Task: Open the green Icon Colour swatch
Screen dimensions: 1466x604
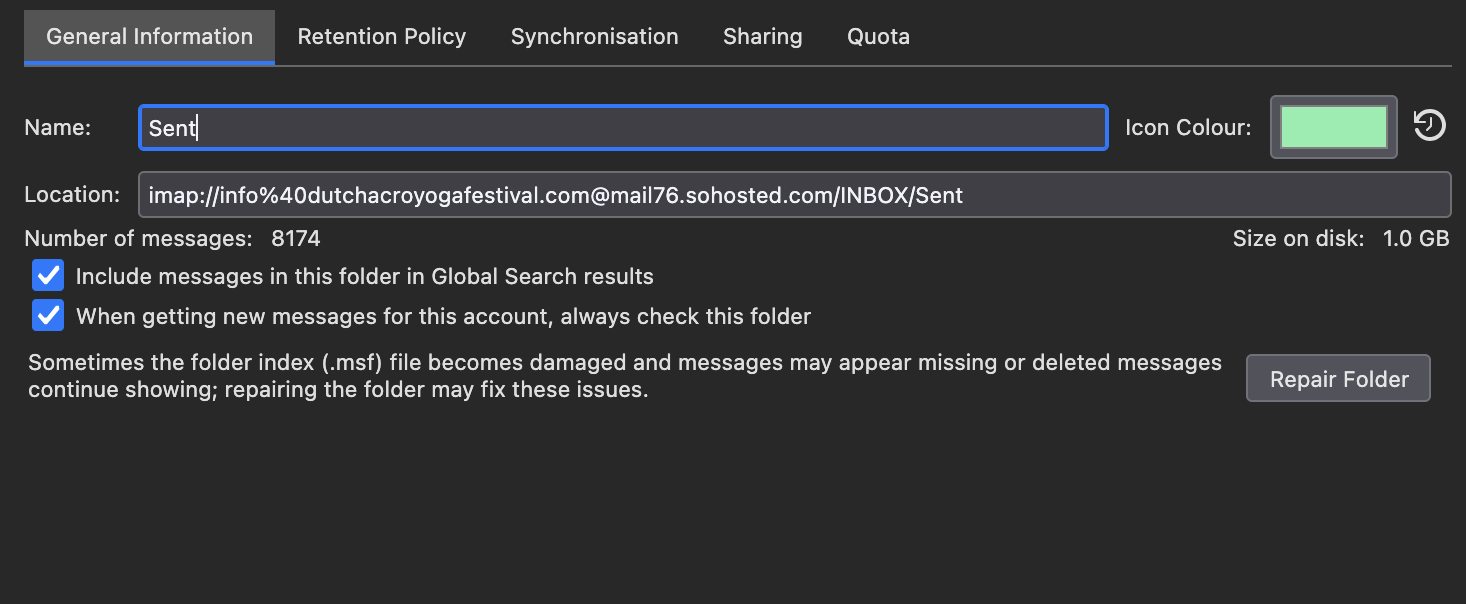Action: click(1333, 127)
